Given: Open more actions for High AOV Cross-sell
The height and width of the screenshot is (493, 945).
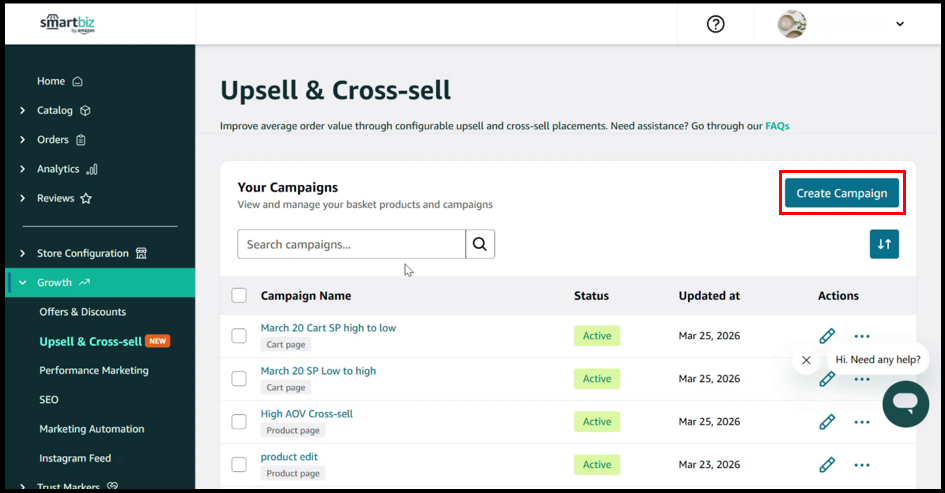Looking at the screenshot, I should click(x=862, y=422).
